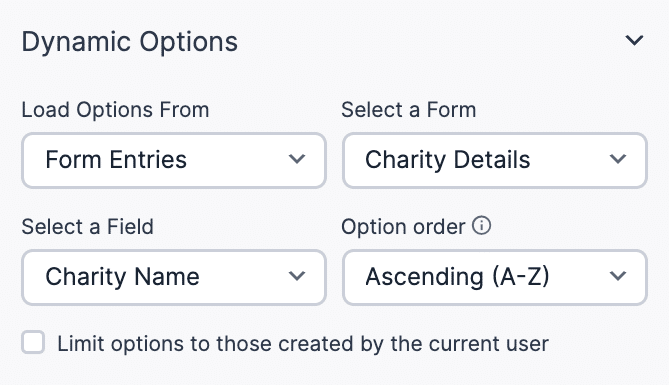Viewport: 669px width, 385px height.
Task: Click the 'Select a Form' label
Action: [x=409, y=110]
